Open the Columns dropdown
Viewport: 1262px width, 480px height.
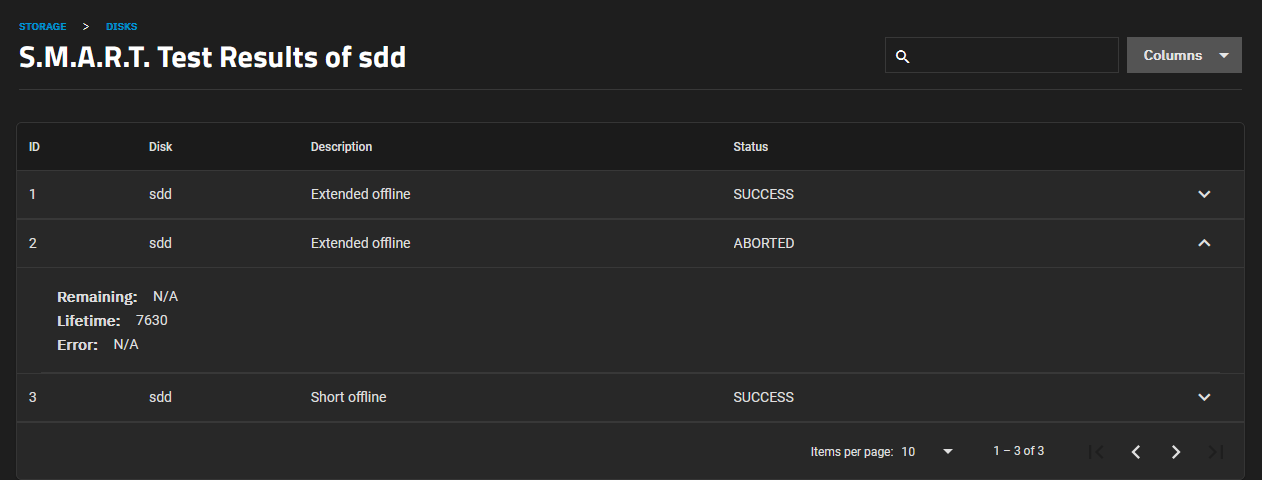[1184, 55]
